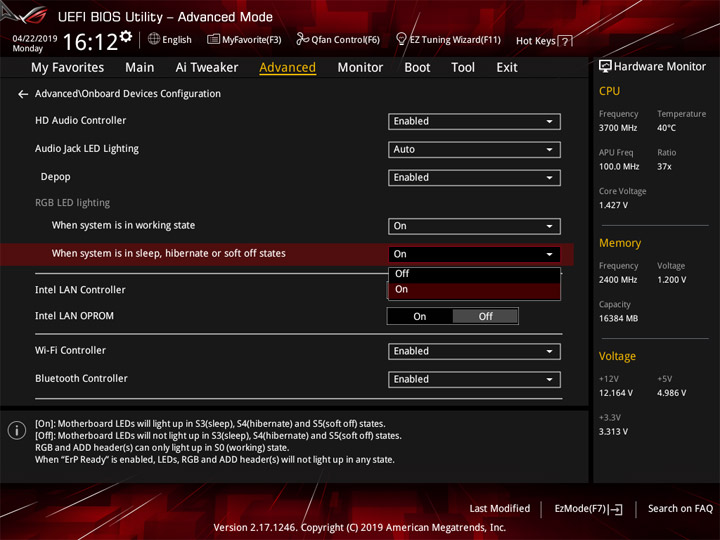Select Intel LAN Controller label
Screen dimensions: 720x540
80,290
